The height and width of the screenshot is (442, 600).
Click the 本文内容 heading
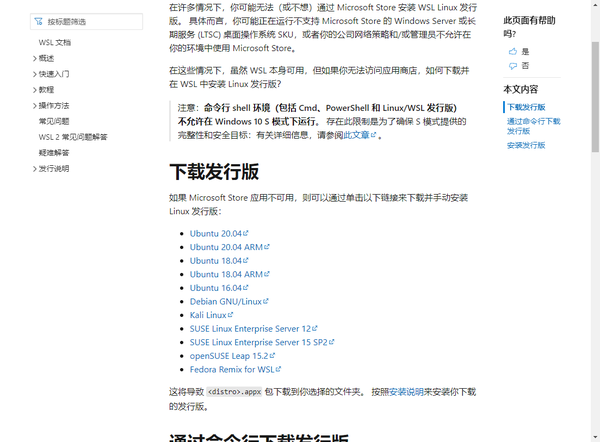(x=520, y=90)
